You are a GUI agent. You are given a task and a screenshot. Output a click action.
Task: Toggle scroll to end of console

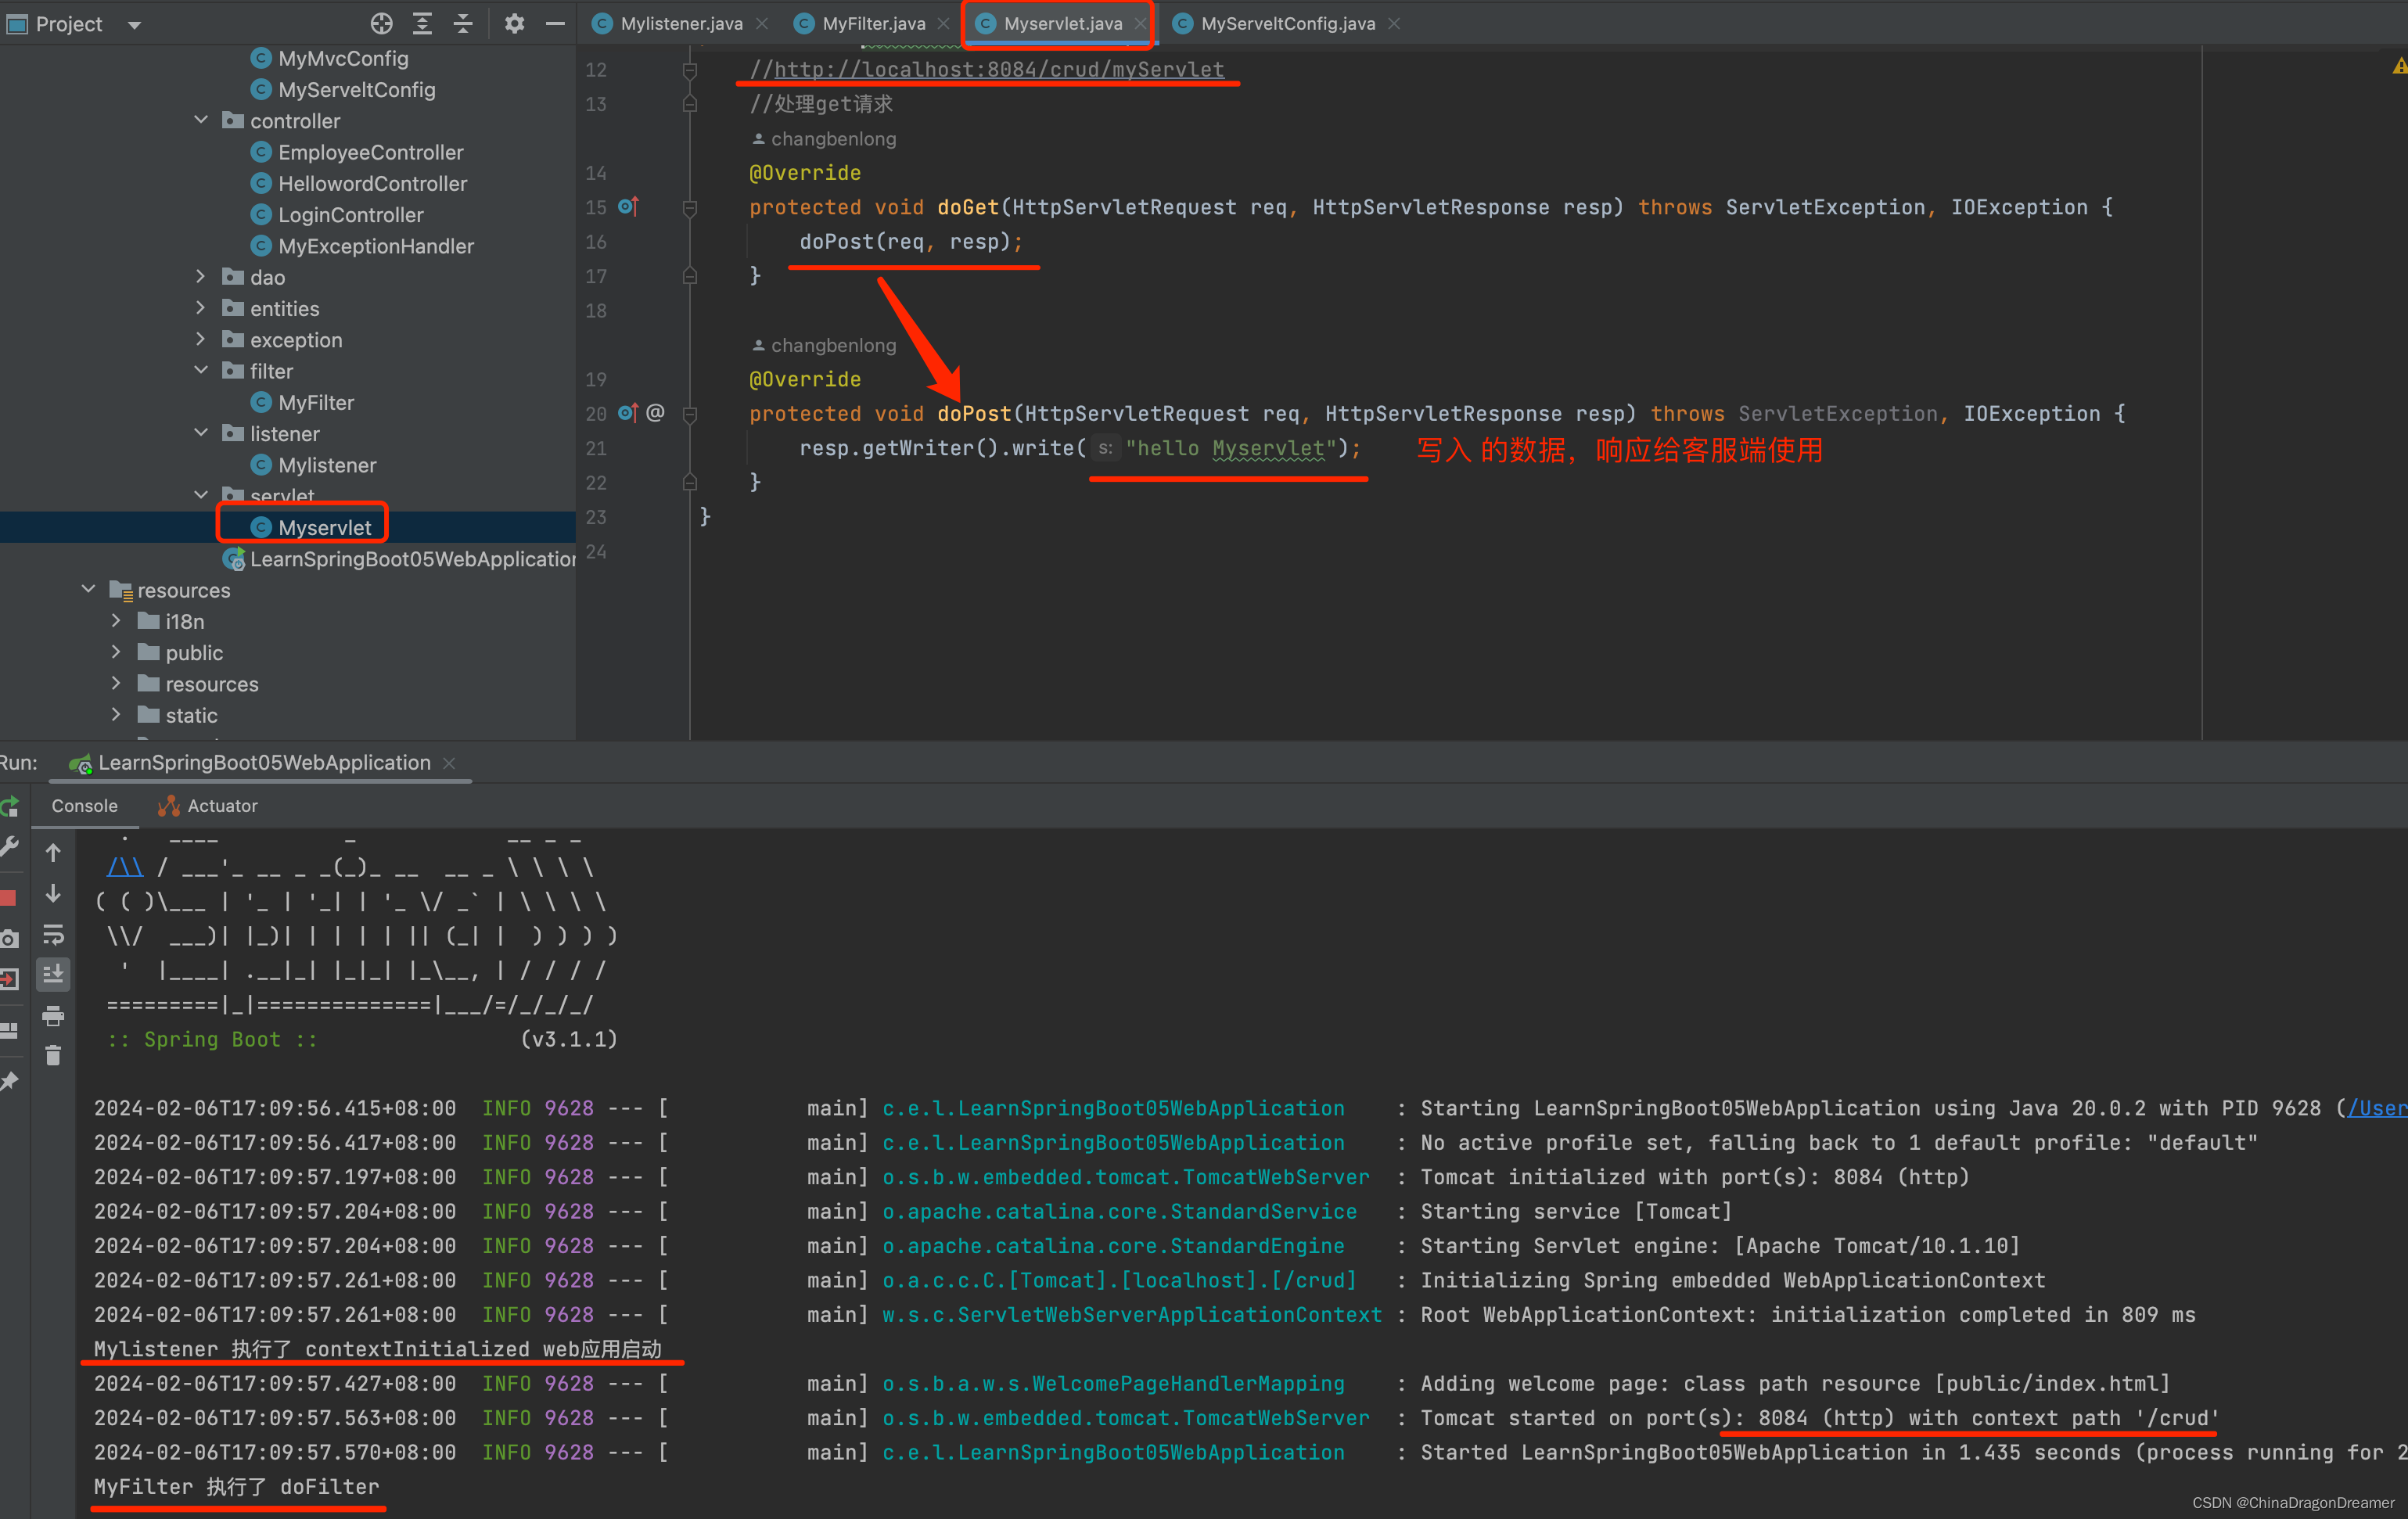point(54,973)
